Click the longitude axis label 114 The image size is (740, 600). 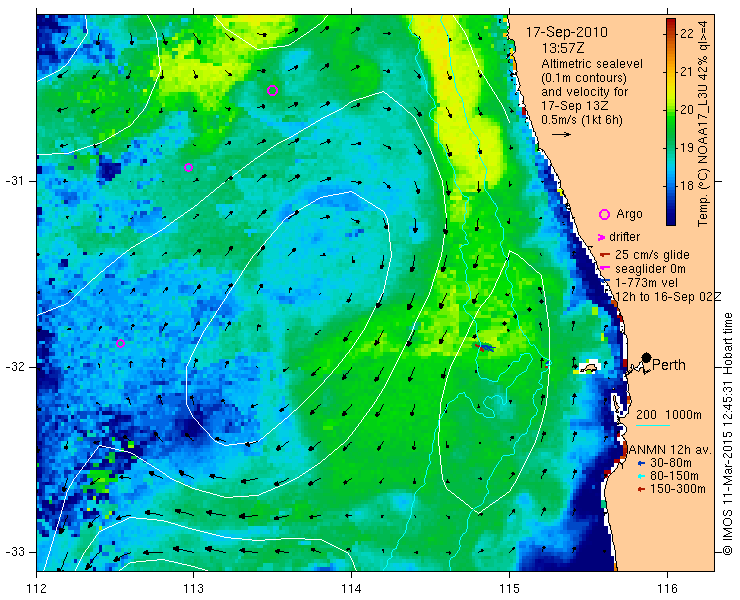coord(352,589)
